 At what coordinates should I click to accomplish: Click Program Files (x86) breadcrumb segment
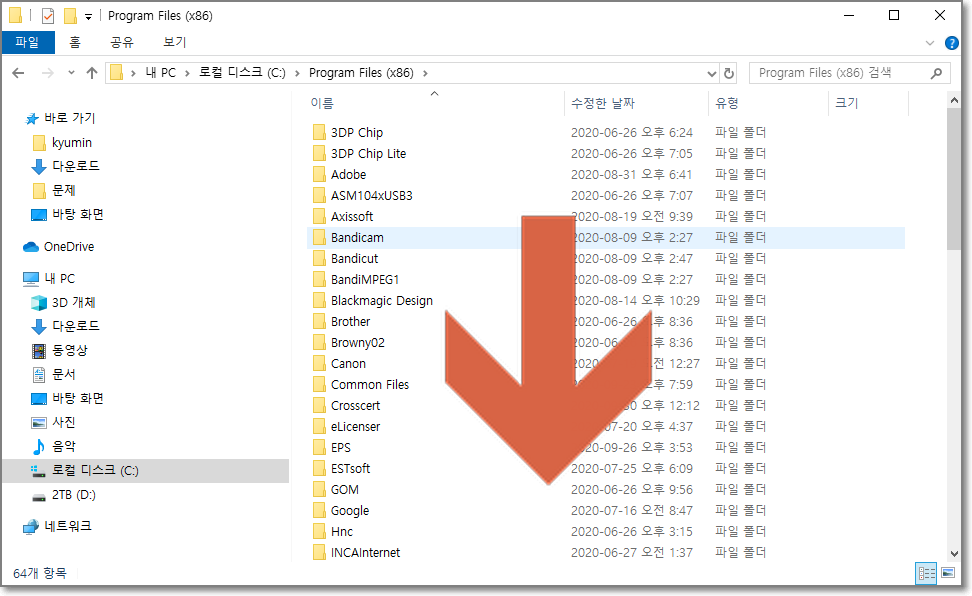[x=361, y=73]
